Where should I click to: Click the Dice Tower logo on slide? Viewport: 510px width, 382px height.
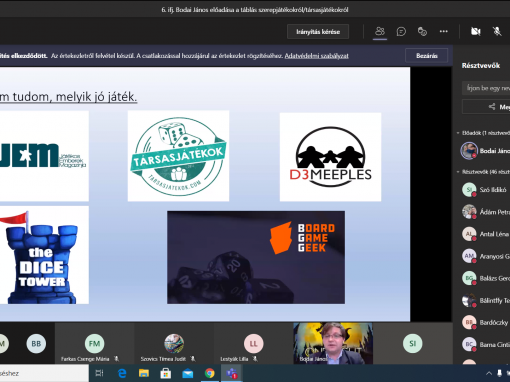coord(44,255)
